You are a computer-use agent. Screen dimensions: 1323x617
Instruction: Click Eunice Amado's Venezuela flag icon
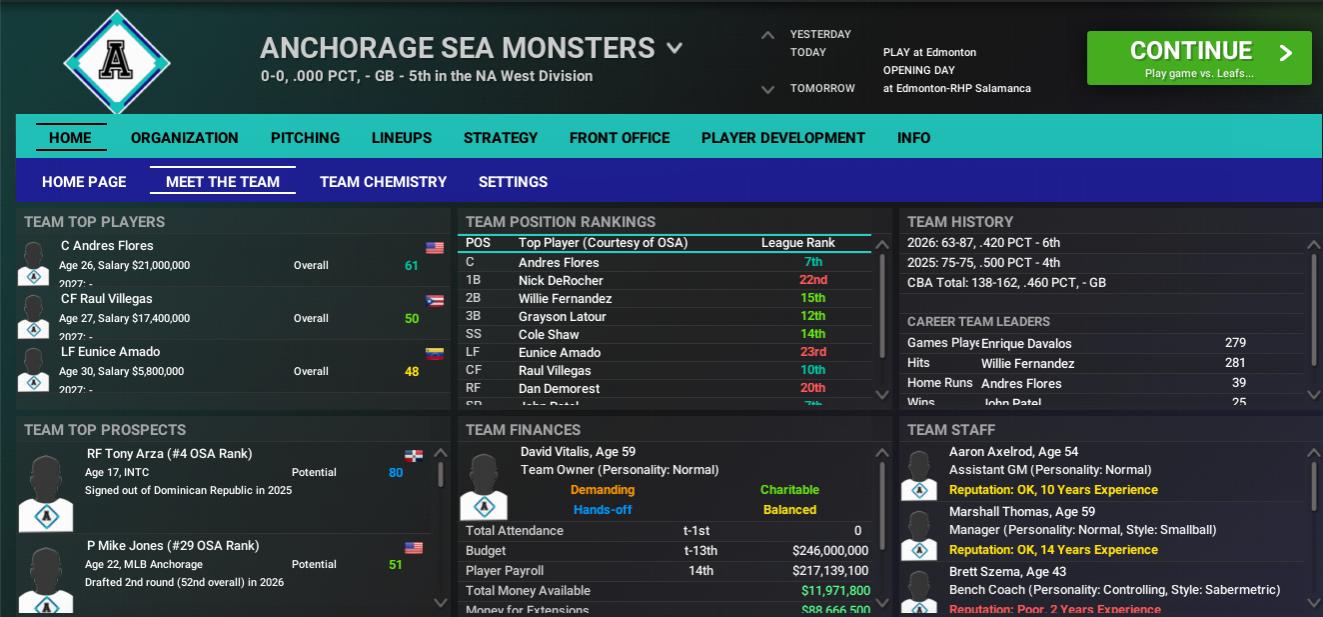434,354
